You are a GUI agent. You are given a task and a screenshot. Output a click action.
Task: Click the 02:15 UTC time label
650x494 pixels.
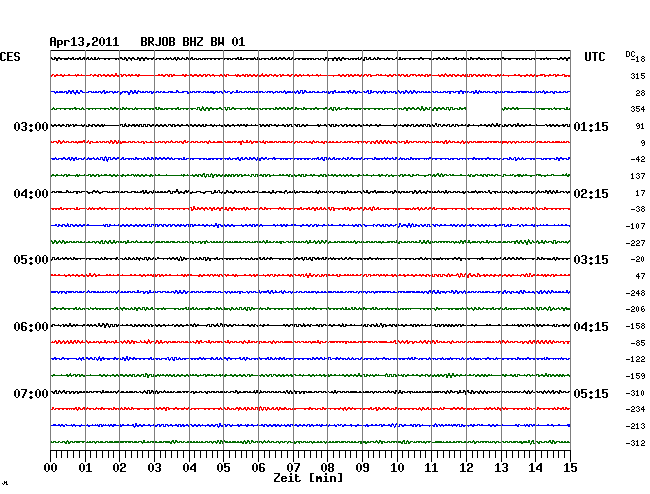[591, 194]
